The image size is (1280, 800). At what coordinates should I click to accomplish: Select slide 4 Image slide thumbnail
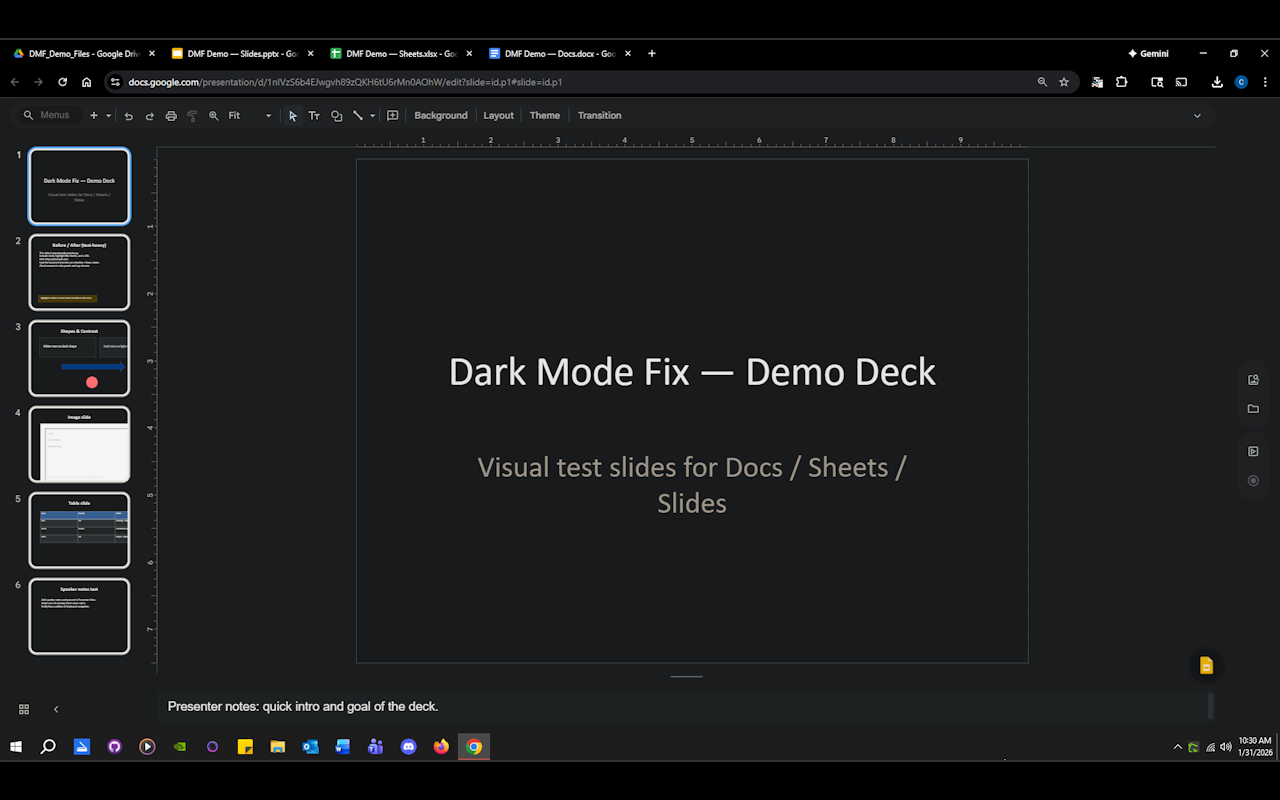[79, 444]
